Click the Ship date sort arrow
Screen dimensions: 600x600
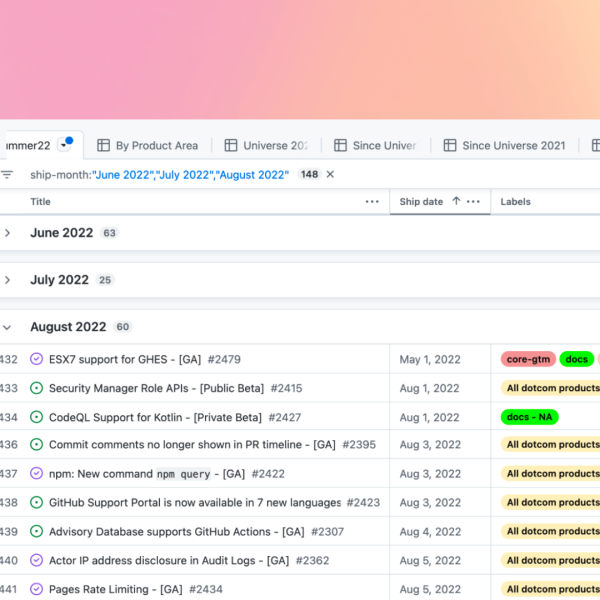(x=456, y=201)
